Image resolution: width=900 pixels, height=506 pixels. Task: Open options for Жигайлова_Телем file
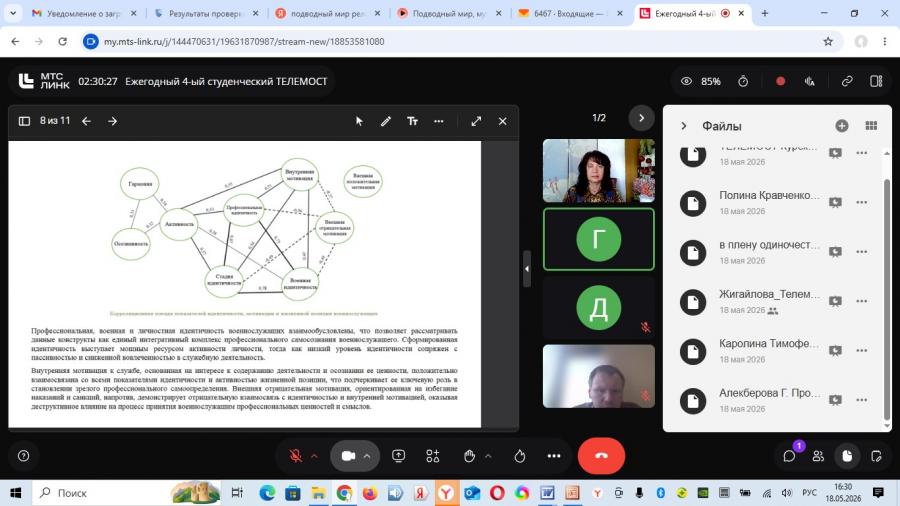click(862, 301)
